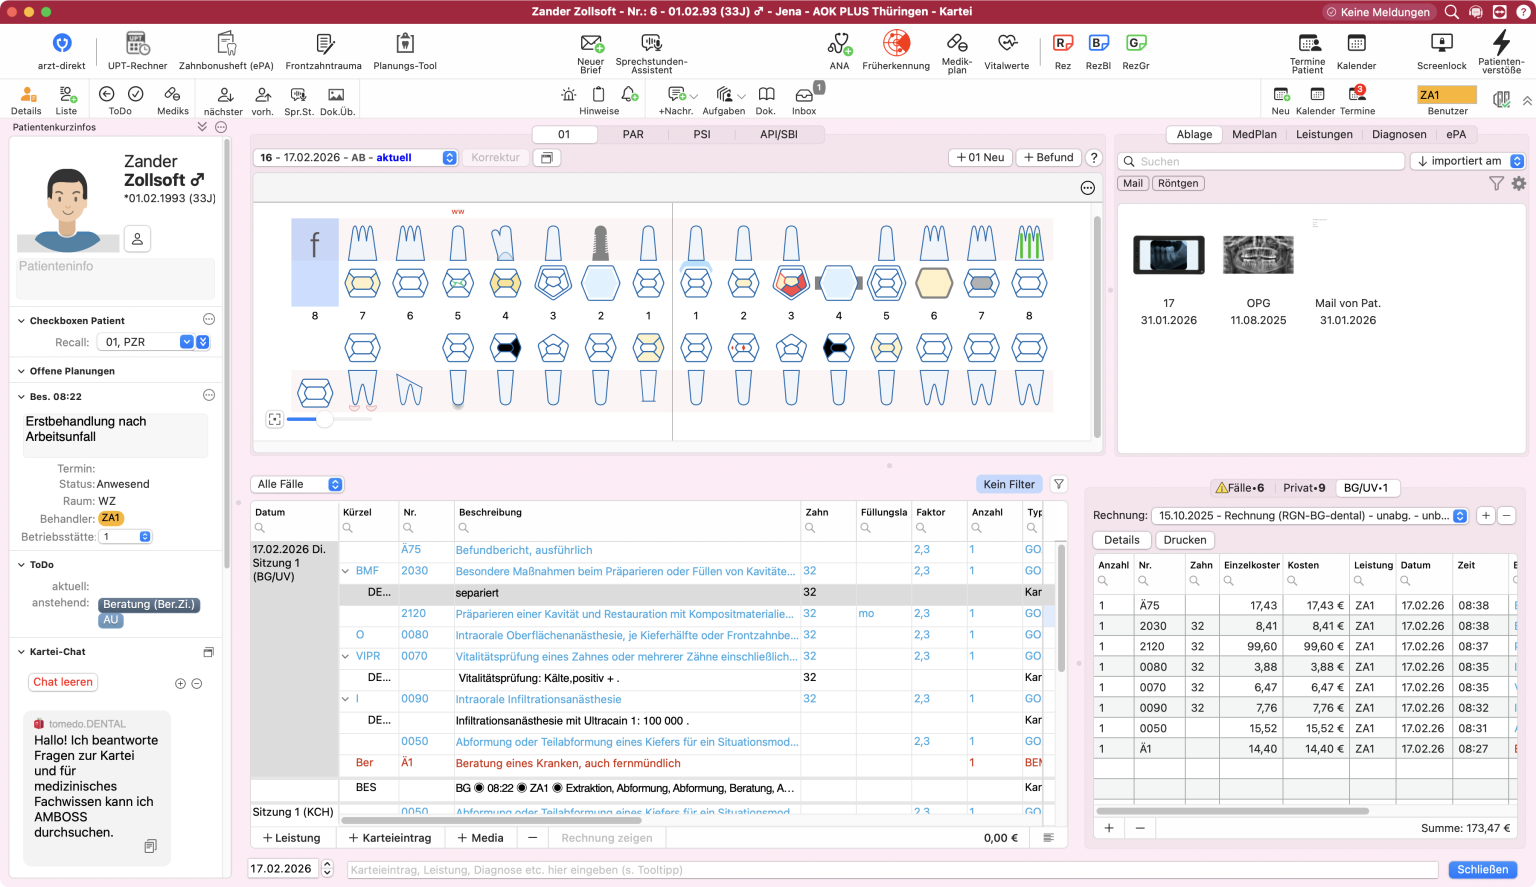Collapse the Checkboxen Patient section
This screenshot has width=1536, height=887.
pos(21,321)
